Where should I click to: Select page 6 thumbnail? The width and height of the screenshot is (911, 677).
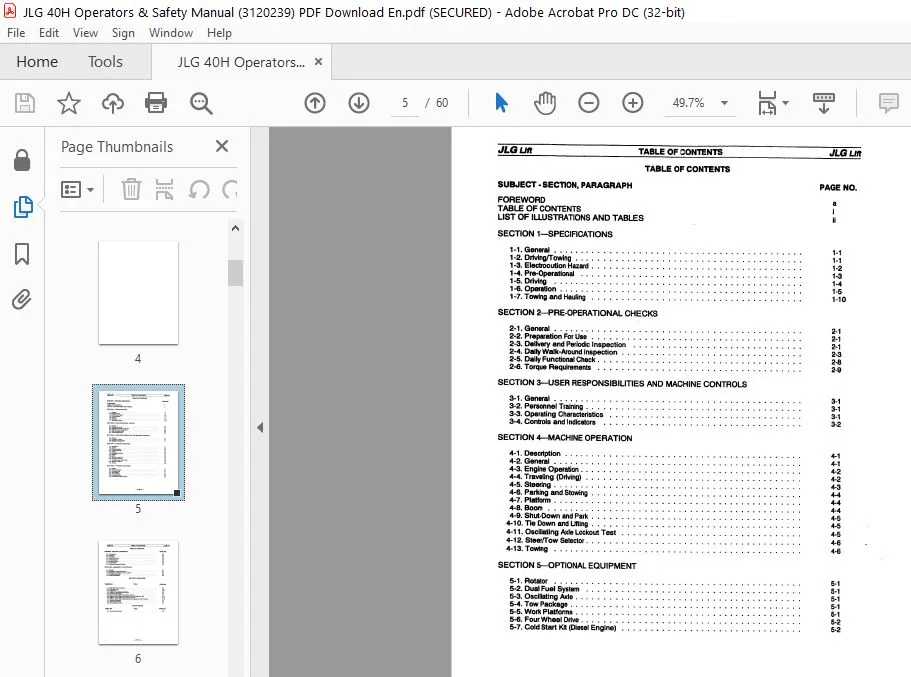point(138,592)
